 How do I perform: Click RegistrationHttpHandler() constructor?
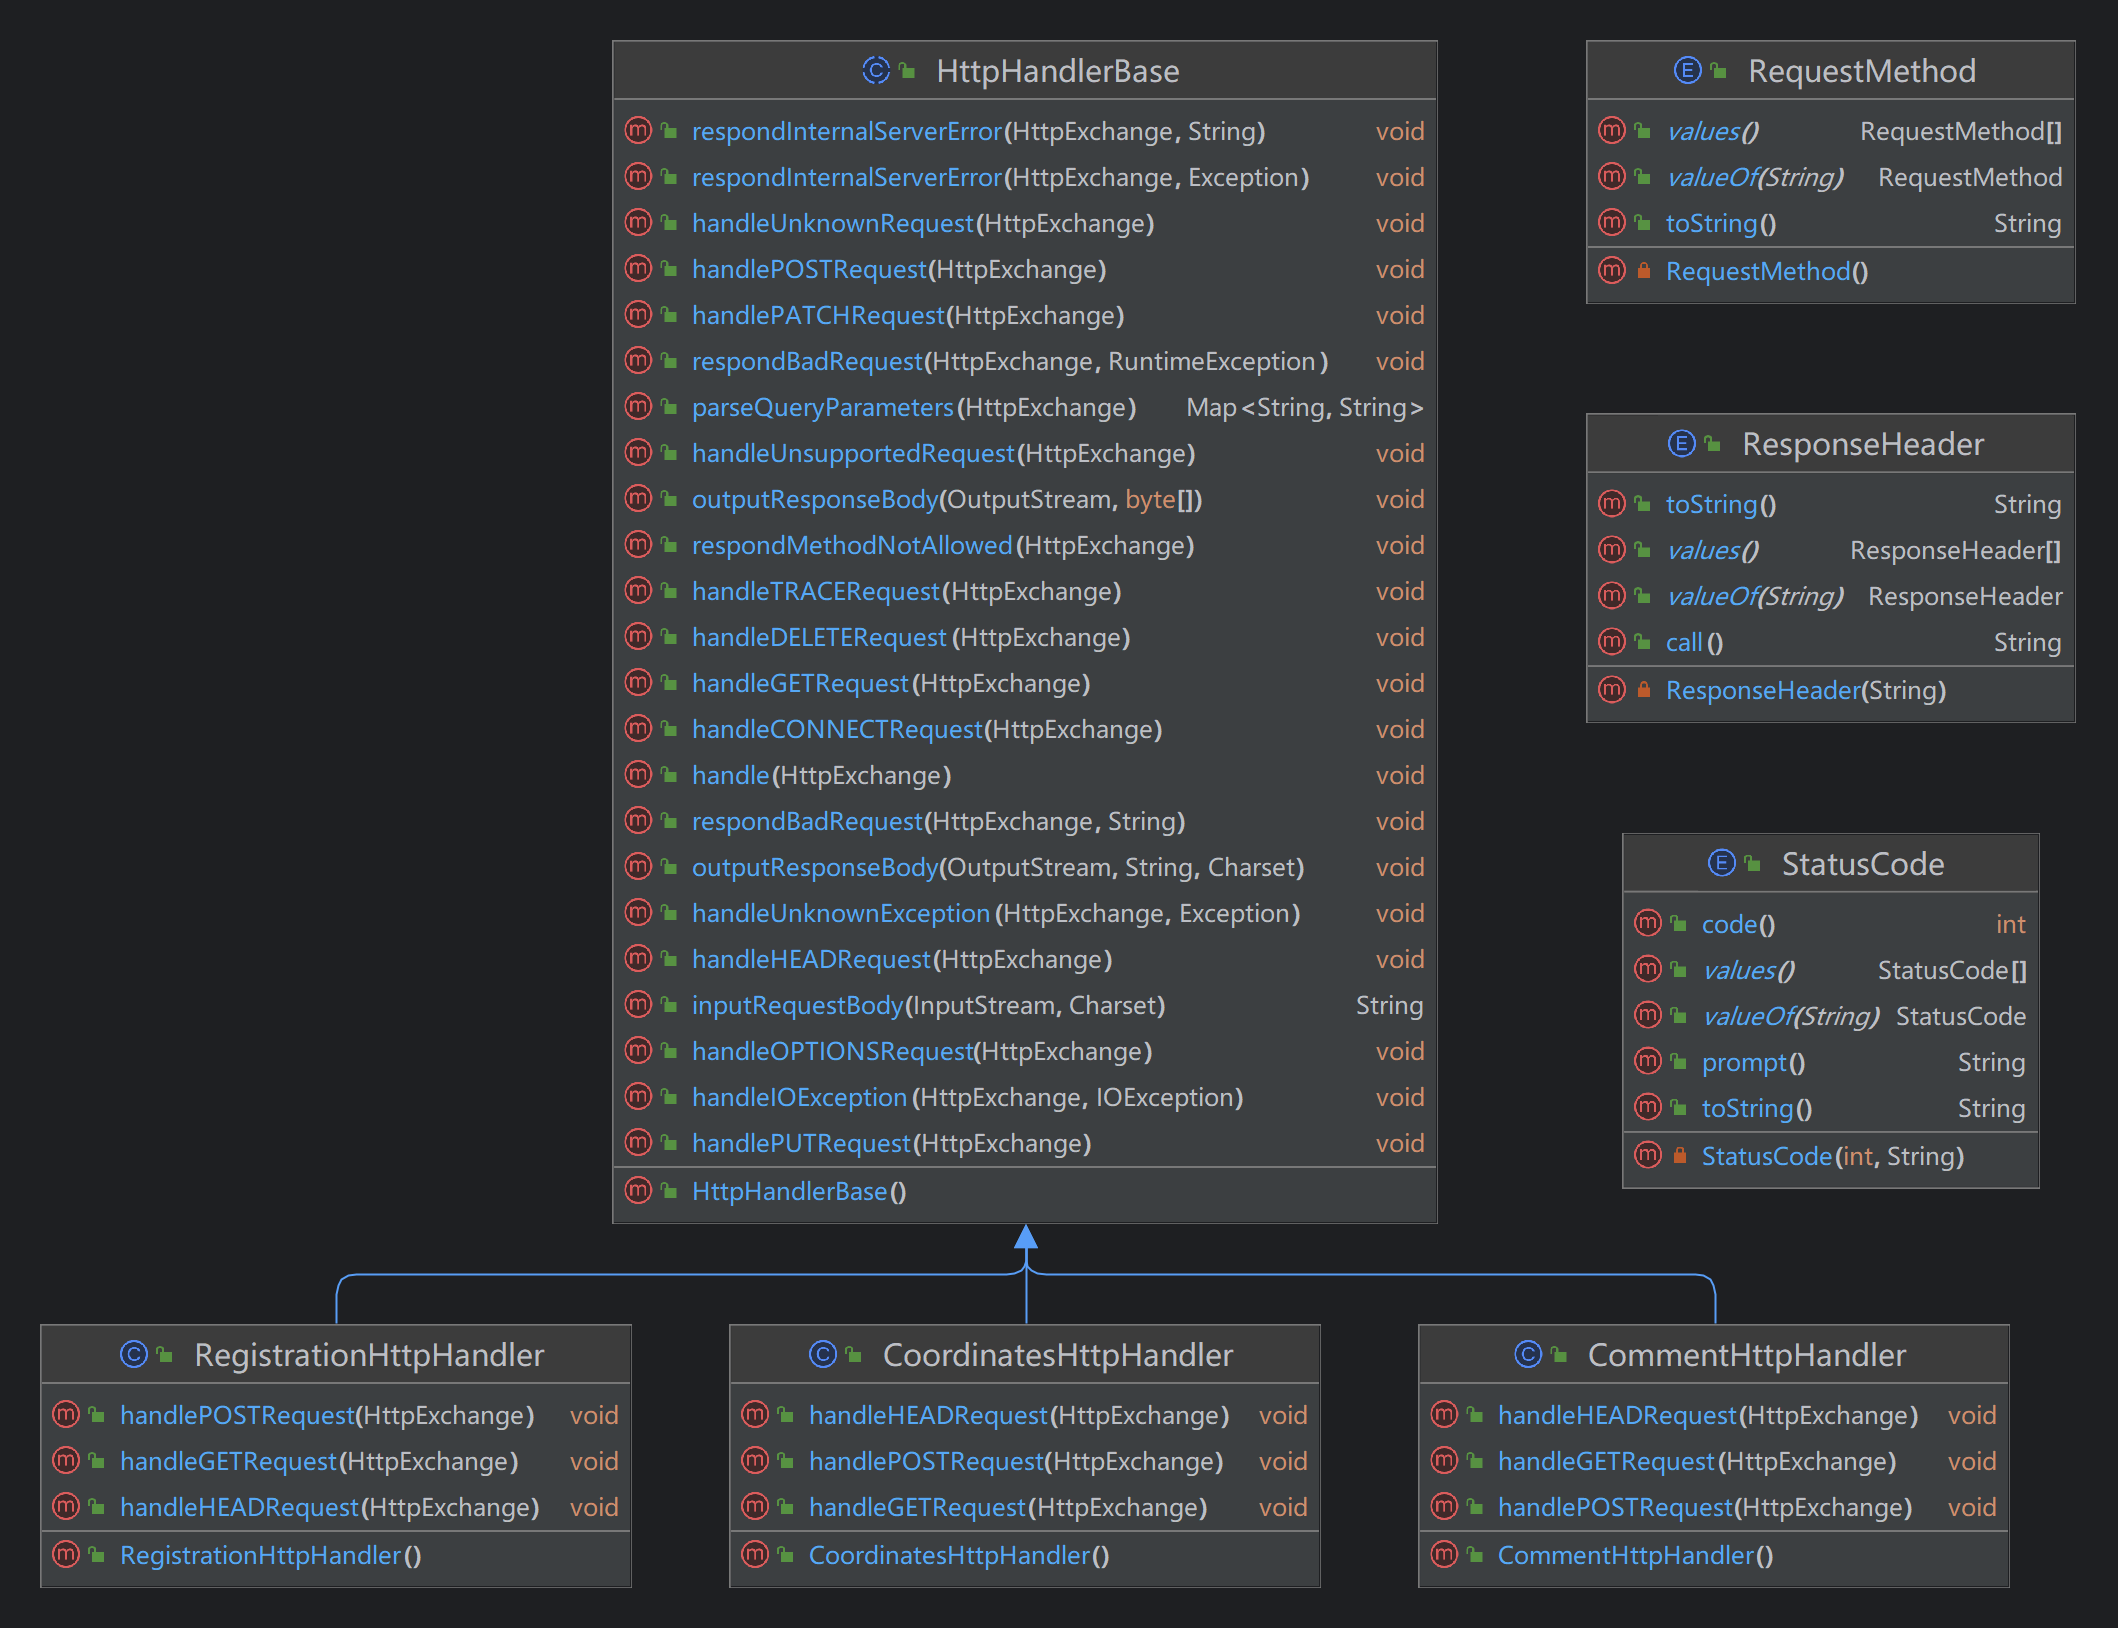270,1555
